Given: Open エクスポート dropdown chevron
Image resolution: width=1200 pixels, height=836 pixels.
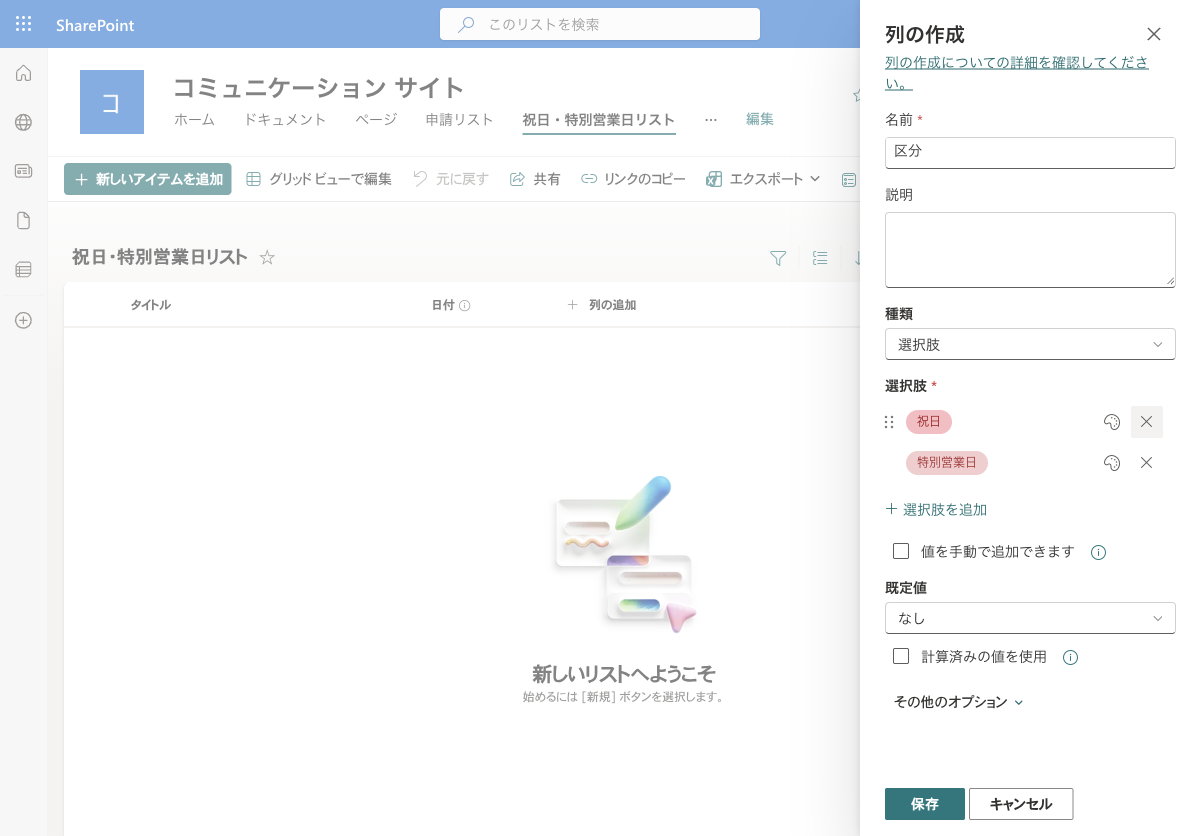Looking at the screenshot, I should coord(815,179).
